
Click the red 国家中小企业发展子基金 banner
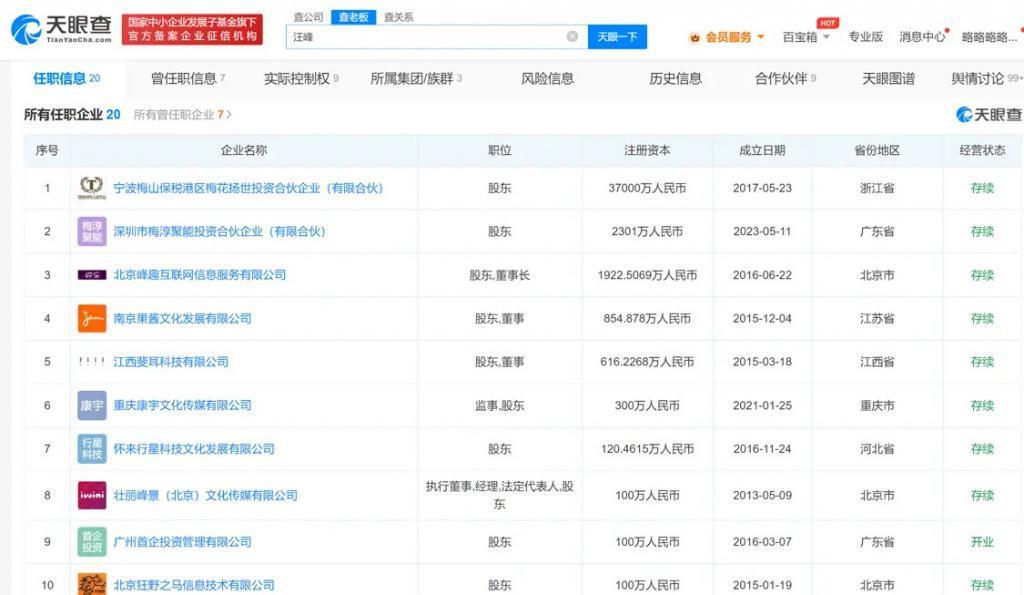[x=192, y=29]
